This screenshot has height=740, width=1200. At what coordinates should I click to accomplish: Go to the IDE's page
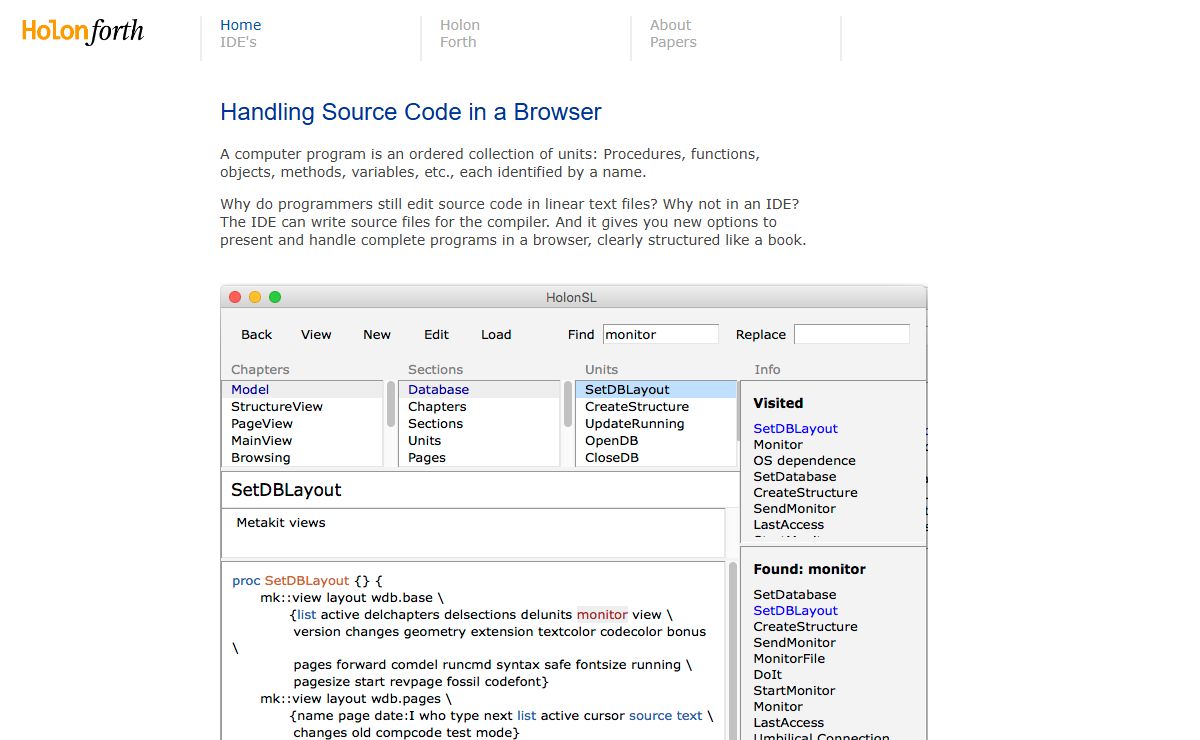pos(238,42)
